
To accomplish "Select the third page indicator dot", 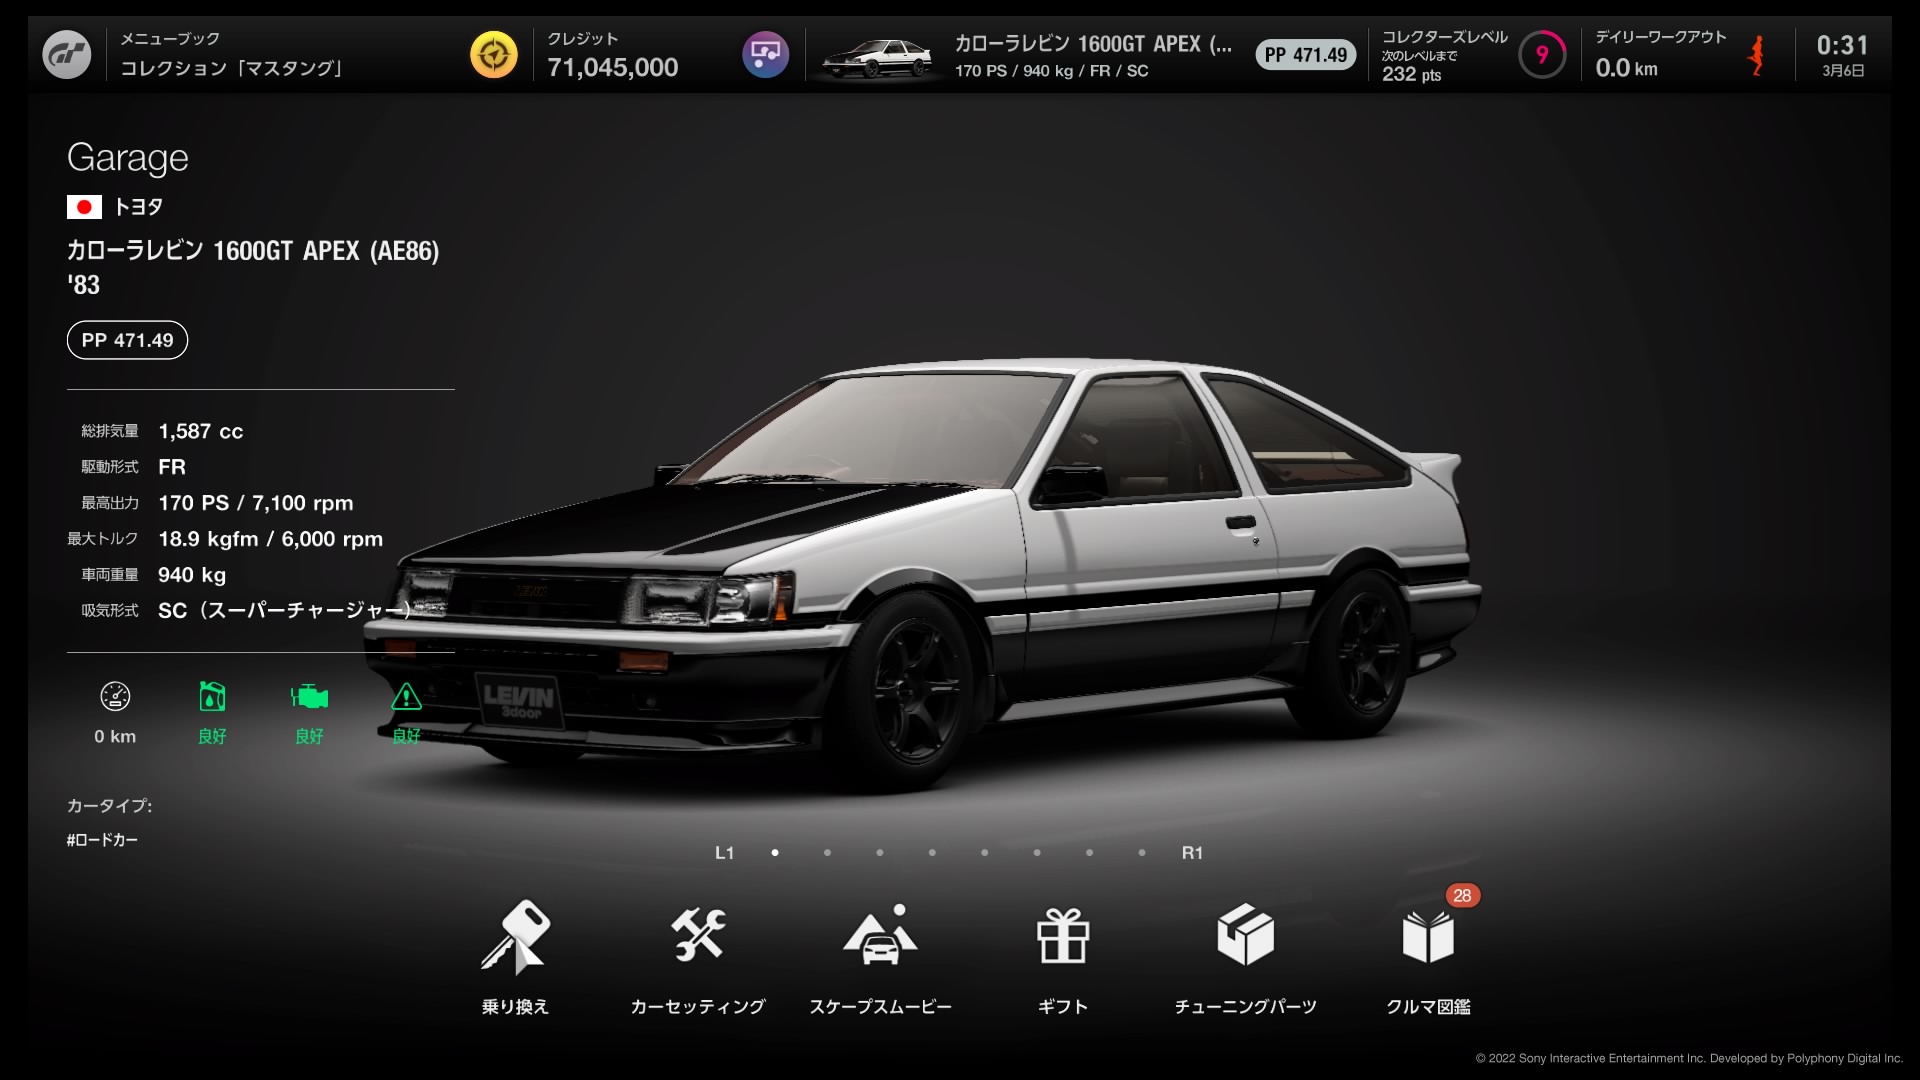I will 879,853.
